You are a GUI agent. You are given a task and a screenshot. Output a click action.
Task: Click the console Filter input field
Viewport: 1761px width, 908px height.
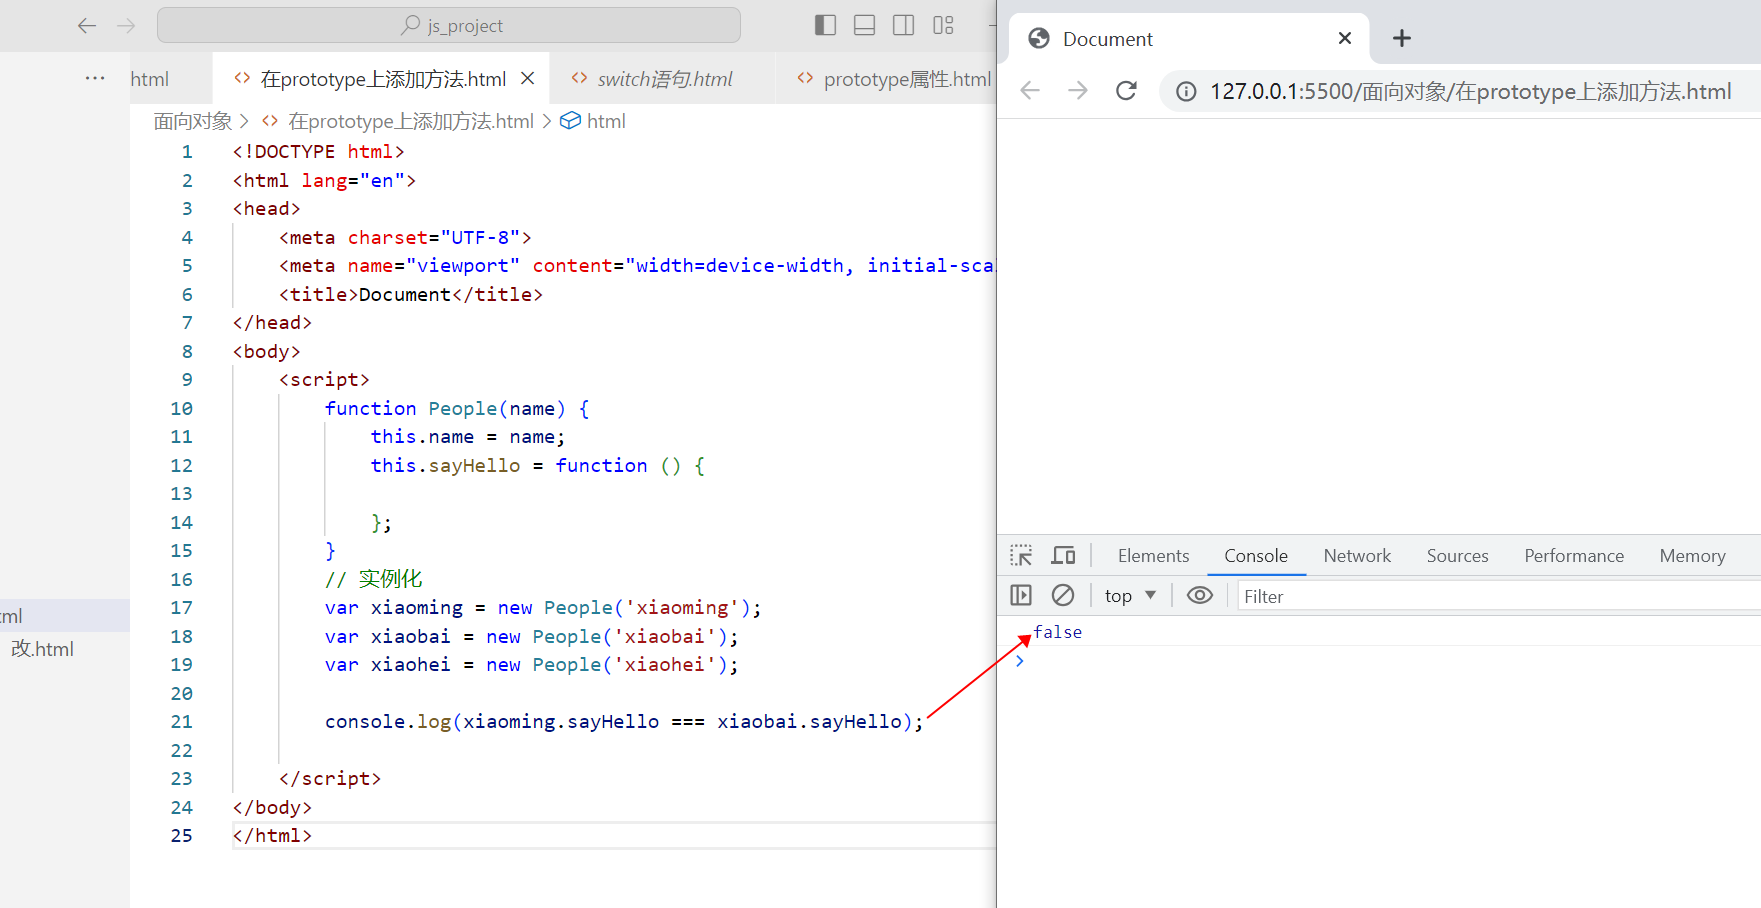coord(1498,596)
